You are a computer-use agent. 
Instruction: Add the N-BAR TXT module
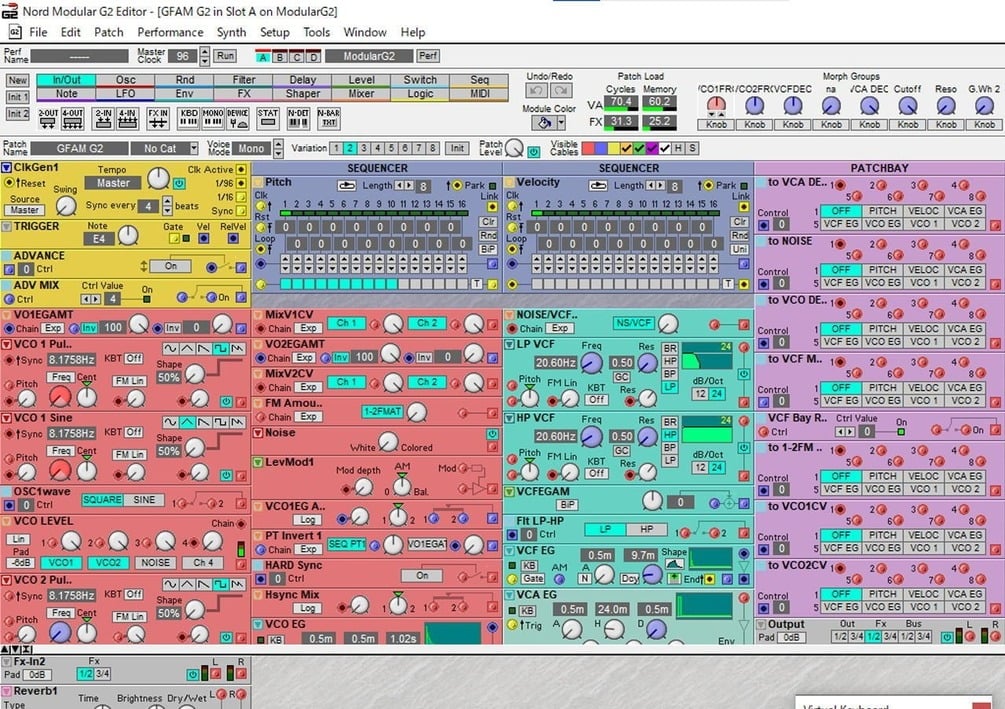[329, 119]
